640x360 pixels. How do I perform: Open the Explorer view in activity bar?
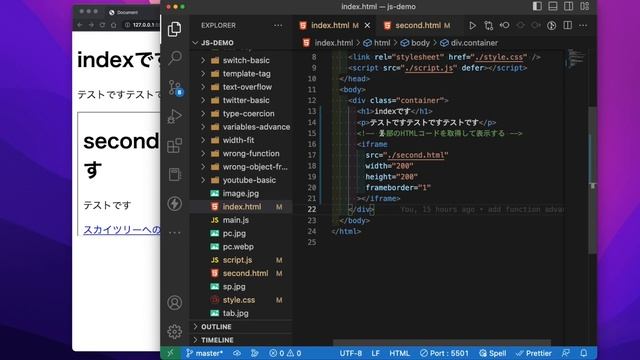(175, 29)
